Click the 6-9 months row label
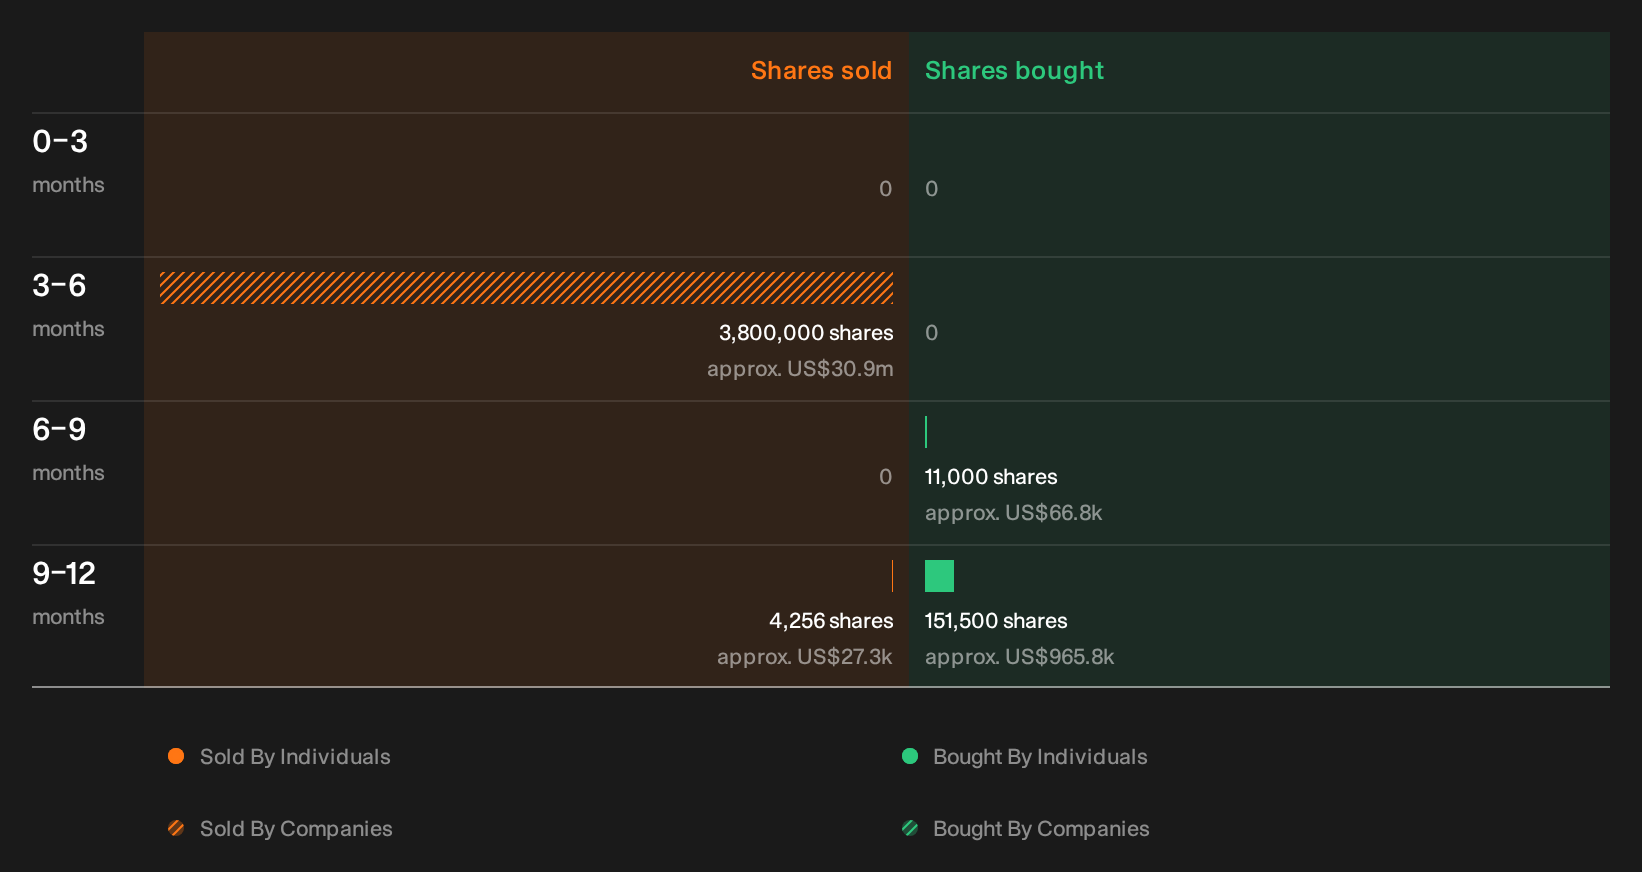 [68, 449]
